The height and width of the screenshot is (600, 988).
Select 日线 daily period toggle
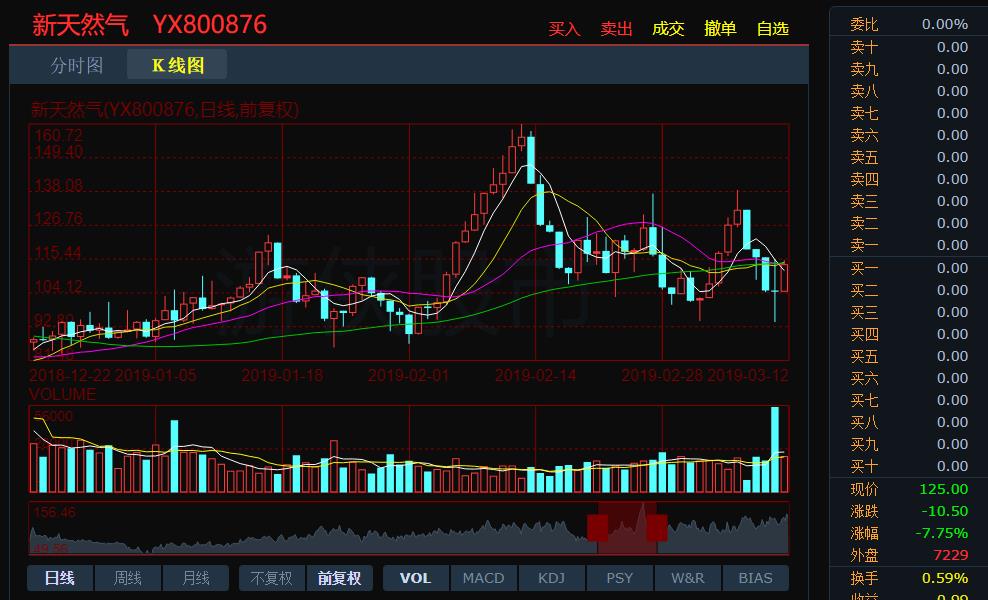[60, 578]
